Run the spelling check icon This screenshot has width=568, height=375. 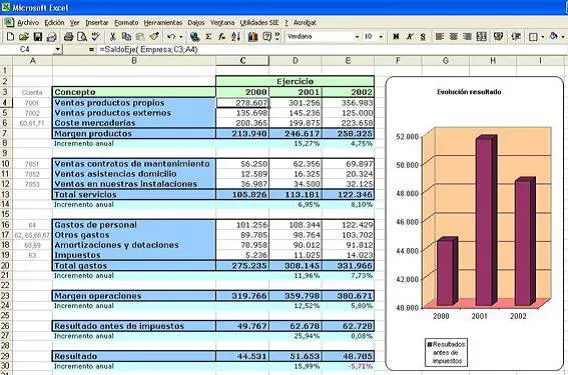click(95, 37)
